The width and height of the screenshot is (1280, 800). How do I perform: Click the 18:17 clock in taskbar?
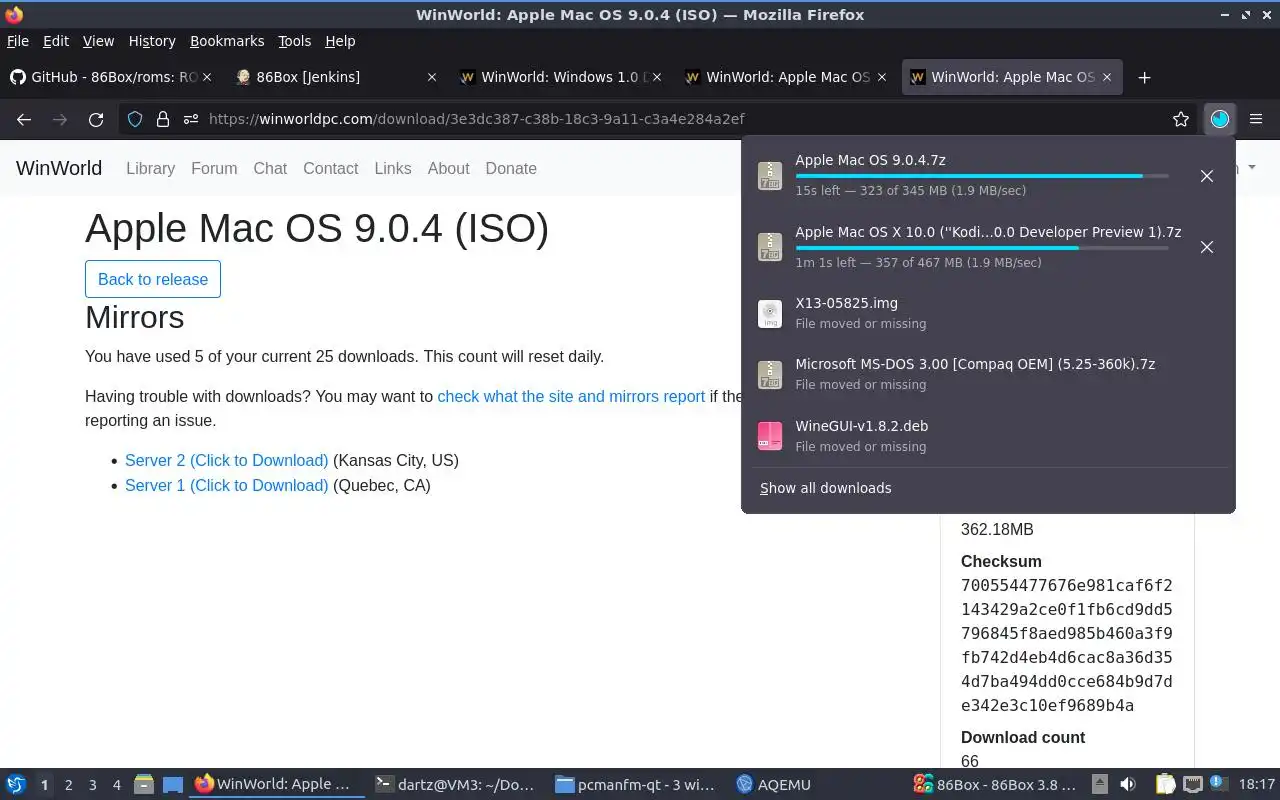coord(1257,785)
